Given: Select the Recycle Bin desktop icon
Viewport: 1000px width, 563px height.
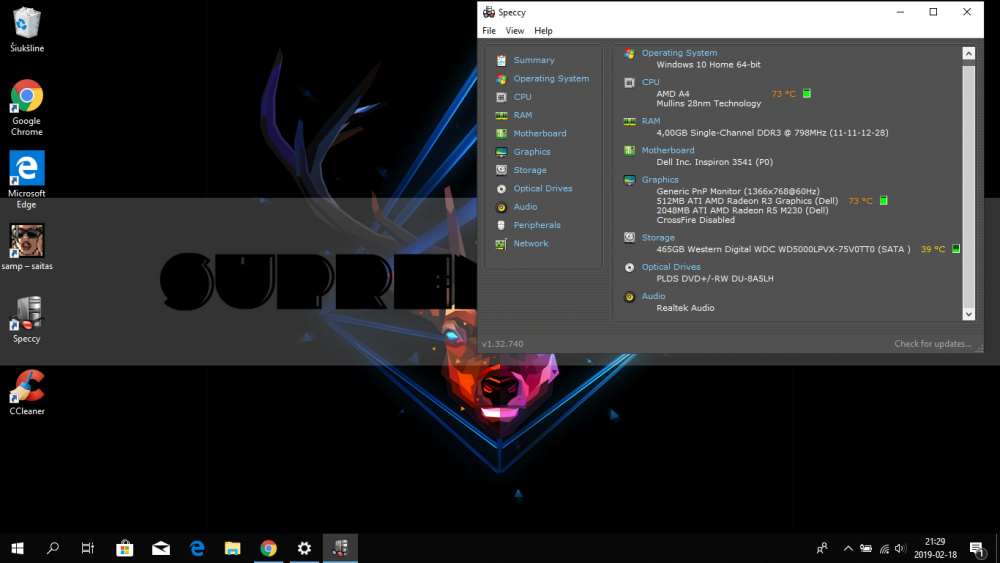Looking at the screenshot, I should [x=27, y=29].
